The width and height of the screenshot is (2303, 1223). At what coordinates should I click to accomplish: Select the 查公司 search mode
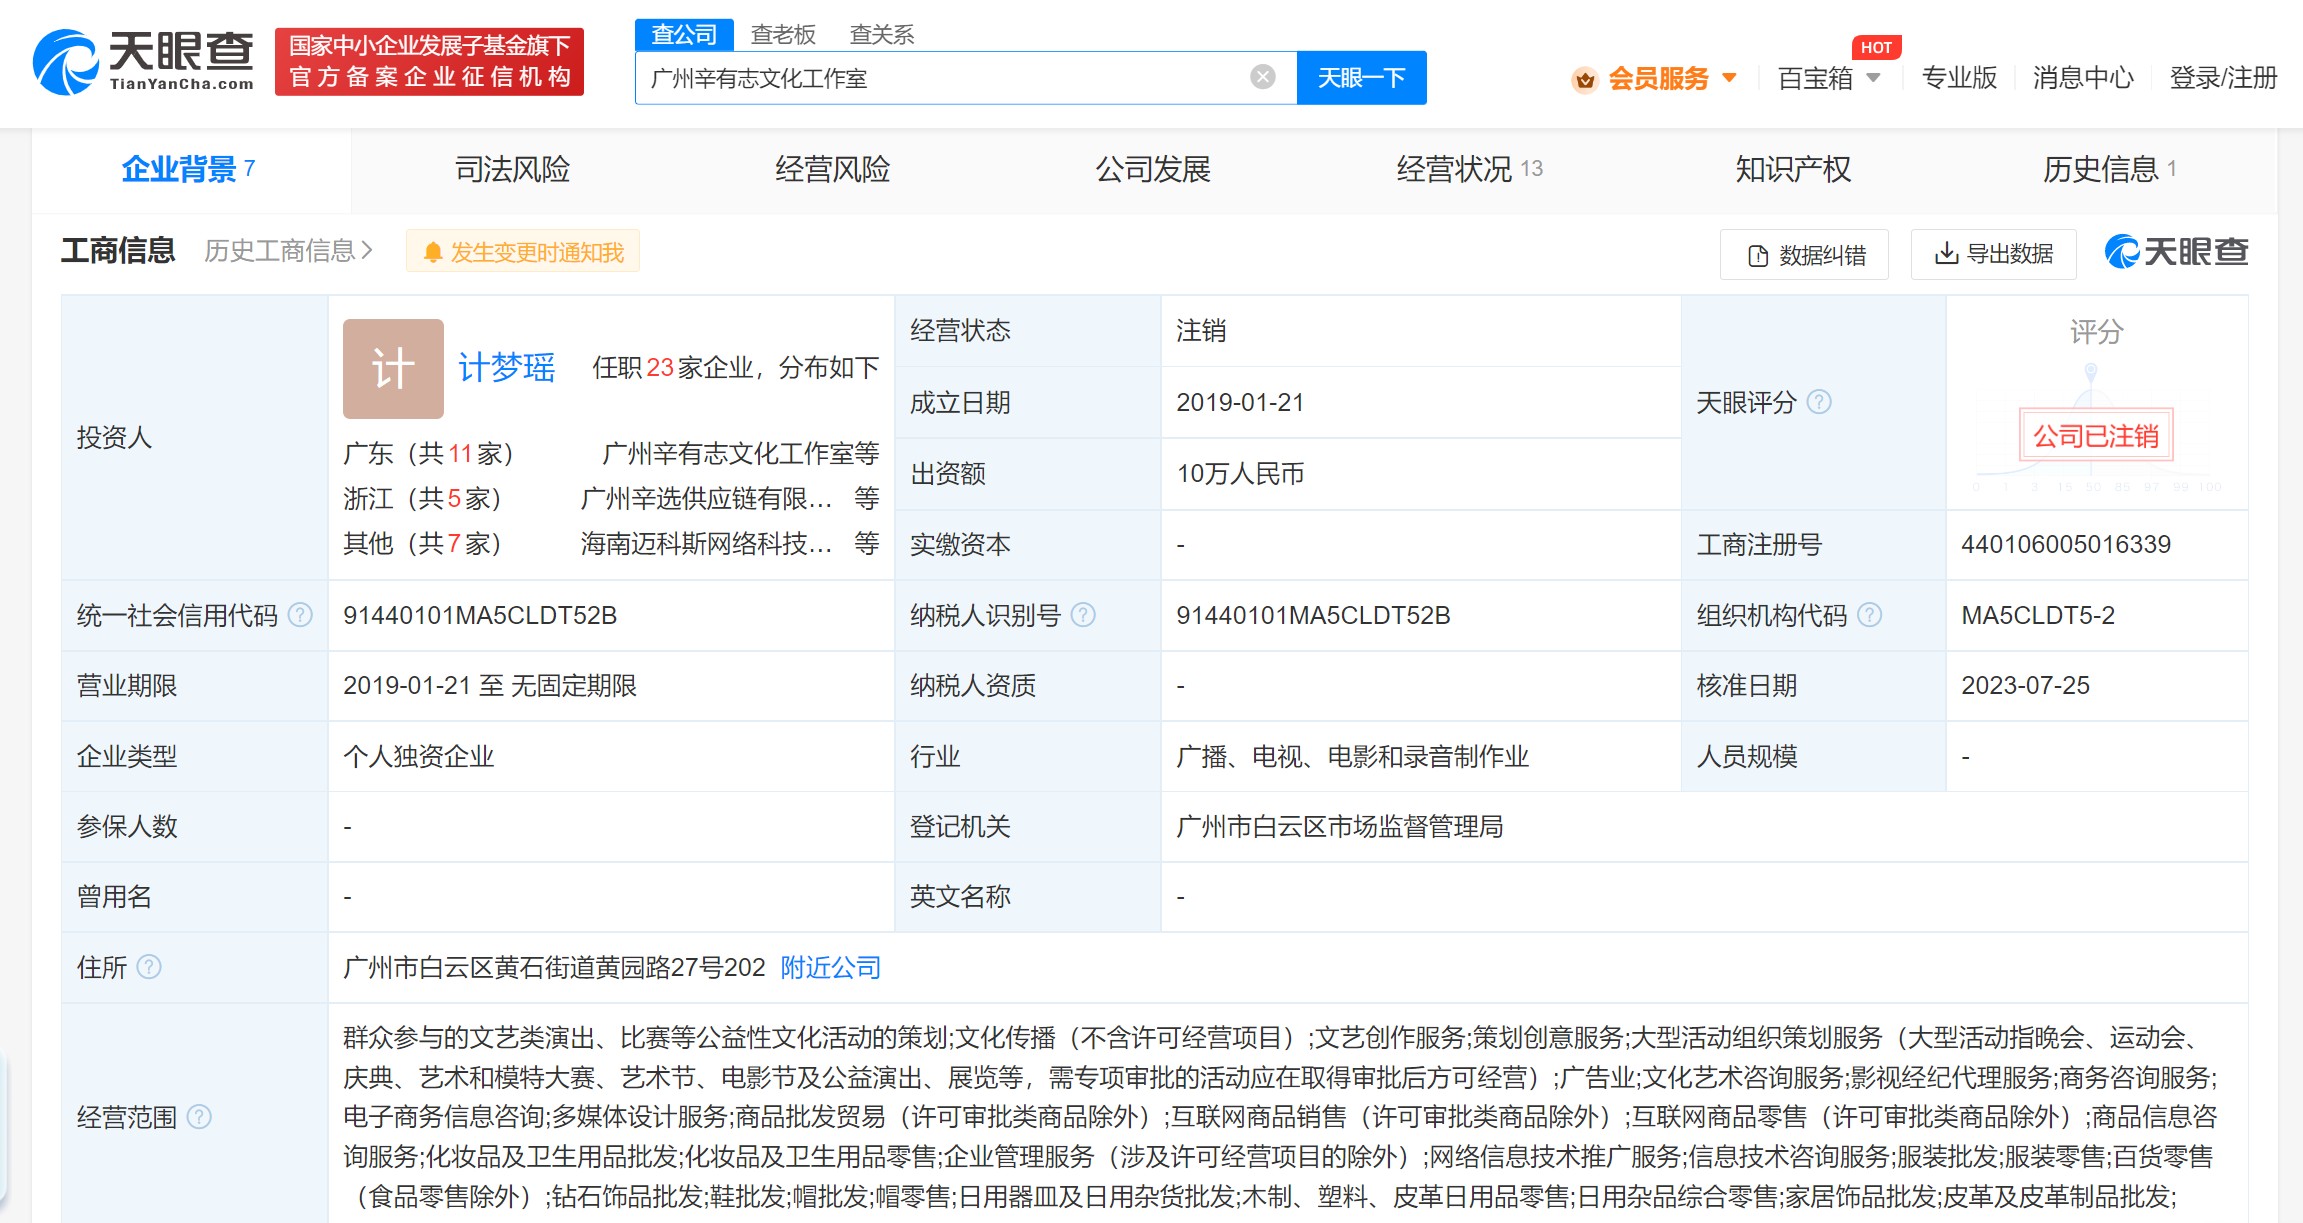683,33
